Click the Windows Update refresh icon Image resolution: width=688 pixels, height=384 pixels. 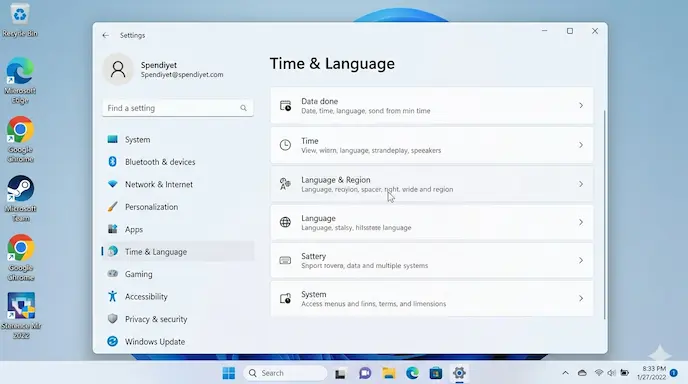[113, 341]
